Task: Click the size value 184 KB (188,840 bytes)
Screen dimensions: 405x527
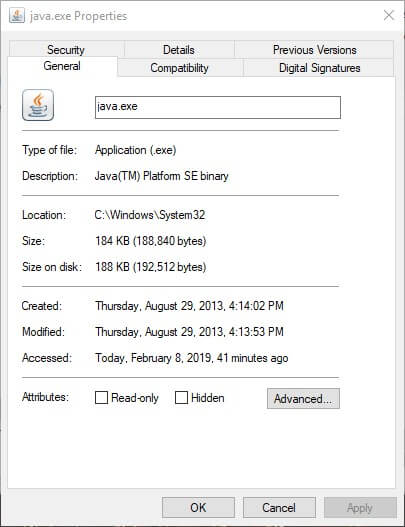Action: [x=151, y=241]
